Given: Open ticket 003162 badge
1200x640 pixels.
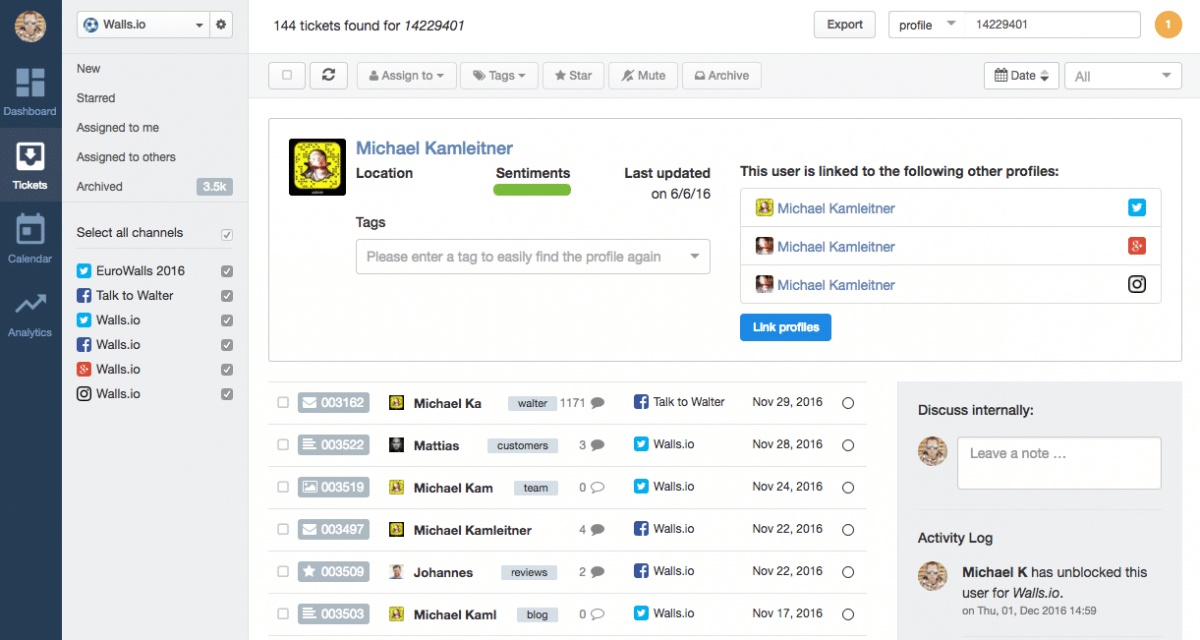Looking at the screenshot, I should click(x=333, y=403).
